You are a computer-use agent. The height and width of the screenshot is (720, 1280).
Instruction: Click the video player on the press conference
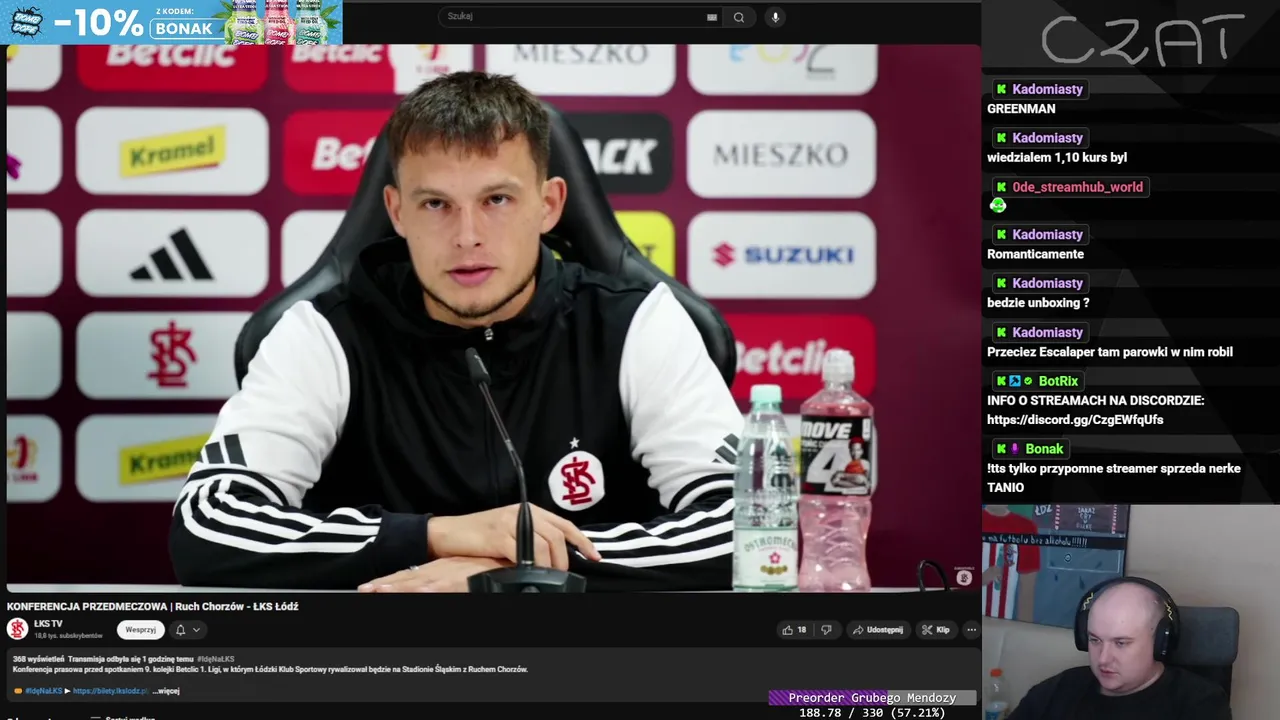click(494, 318)
